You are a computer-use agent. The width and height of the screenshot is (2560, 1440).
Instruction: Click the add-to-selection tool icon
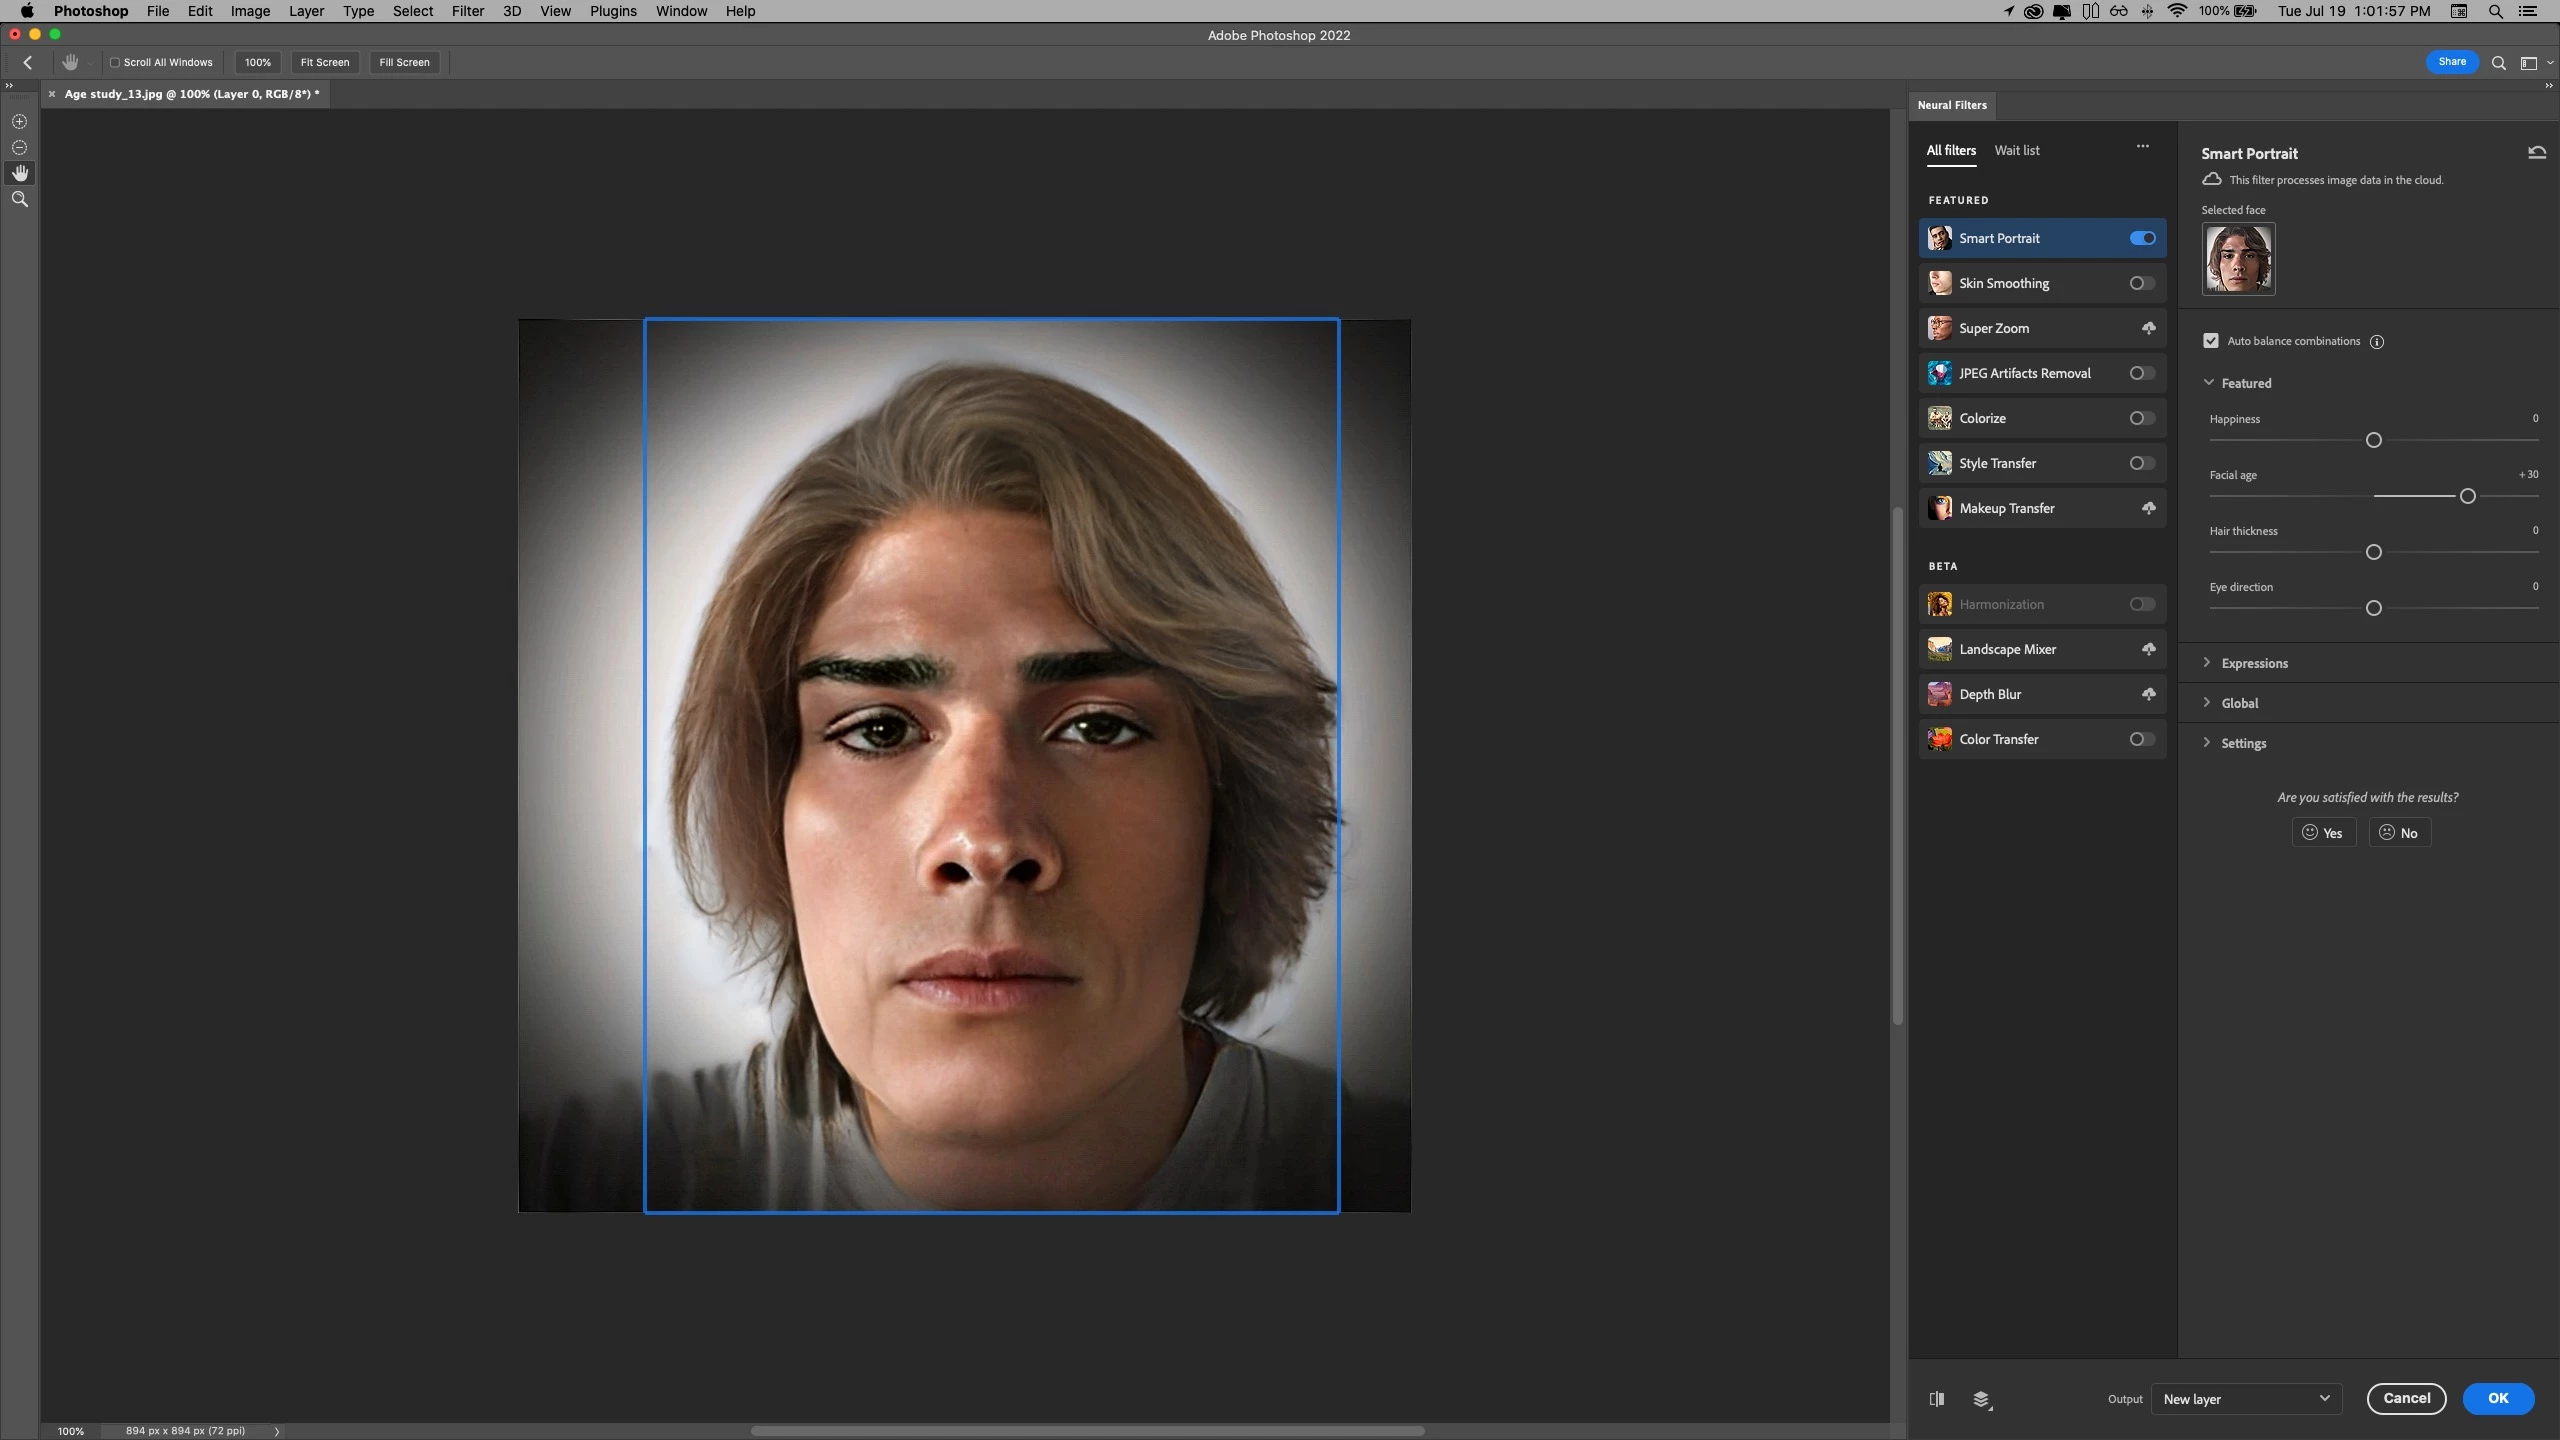point(19,121)
